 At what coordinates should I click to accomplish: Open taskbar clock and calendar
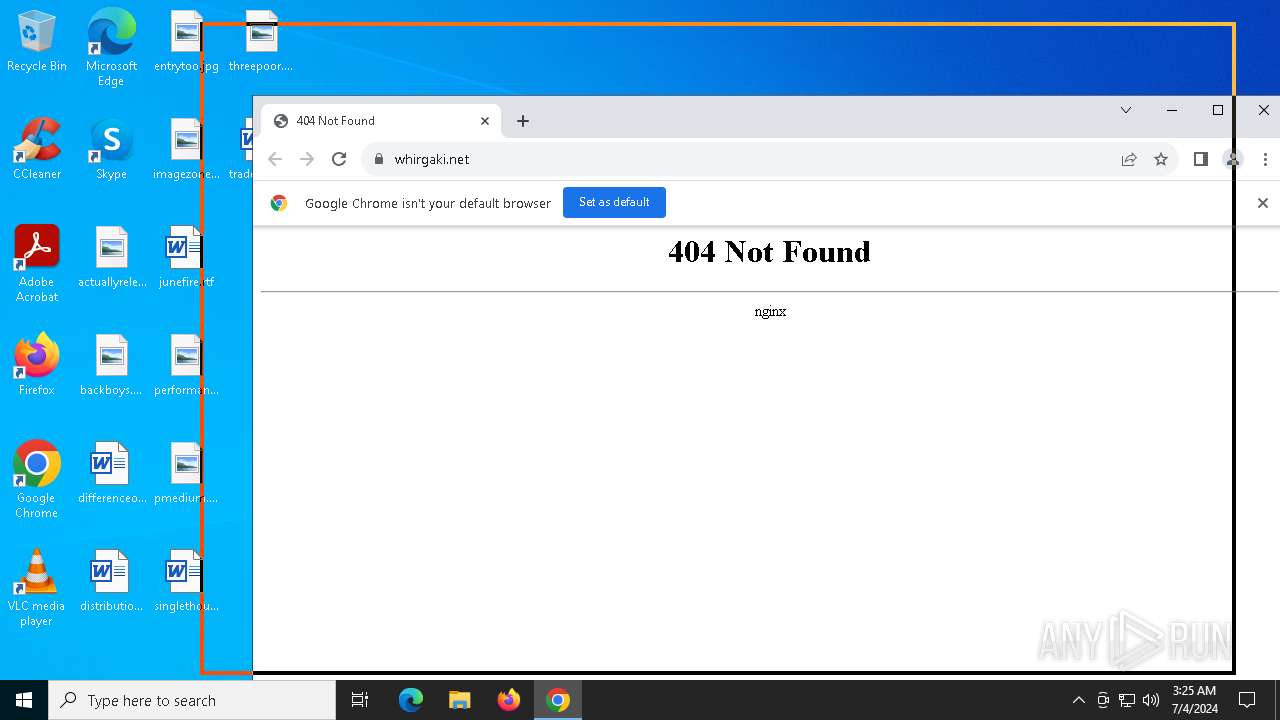(1194, 700)
